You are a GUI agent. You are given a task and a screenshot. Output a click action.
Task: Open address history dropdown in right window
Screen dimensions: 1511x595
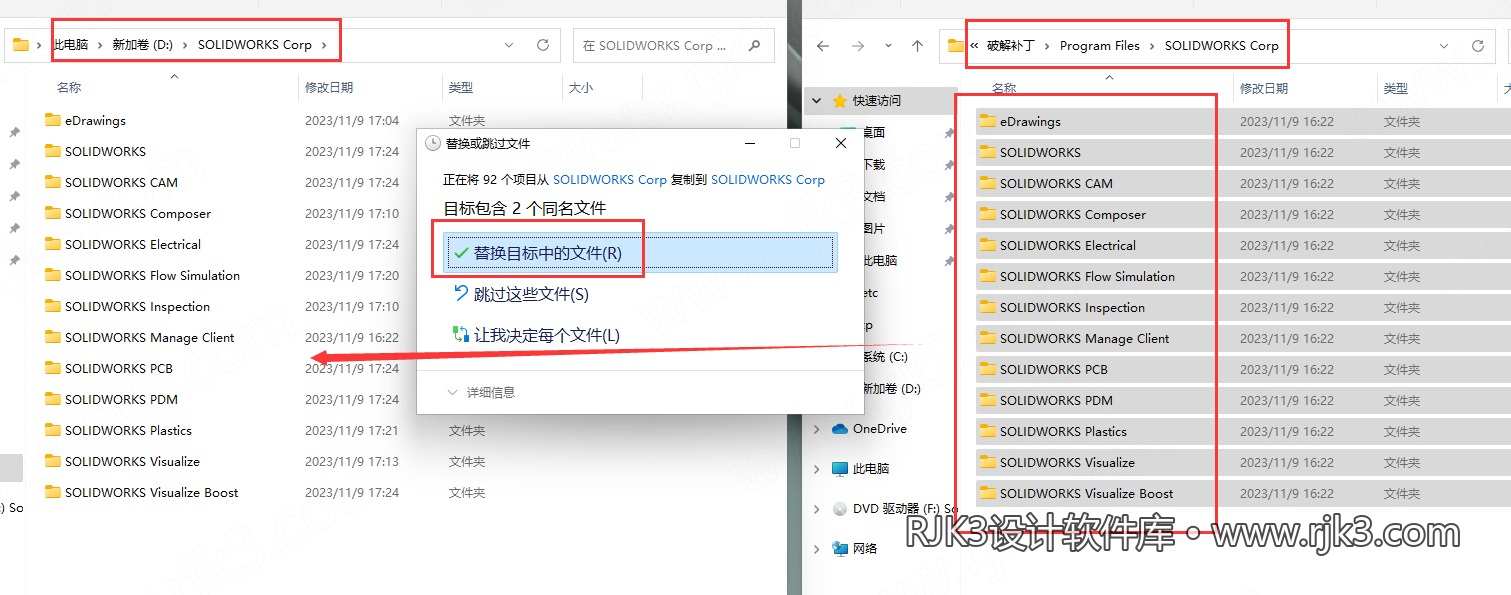tap(1444, 46)
